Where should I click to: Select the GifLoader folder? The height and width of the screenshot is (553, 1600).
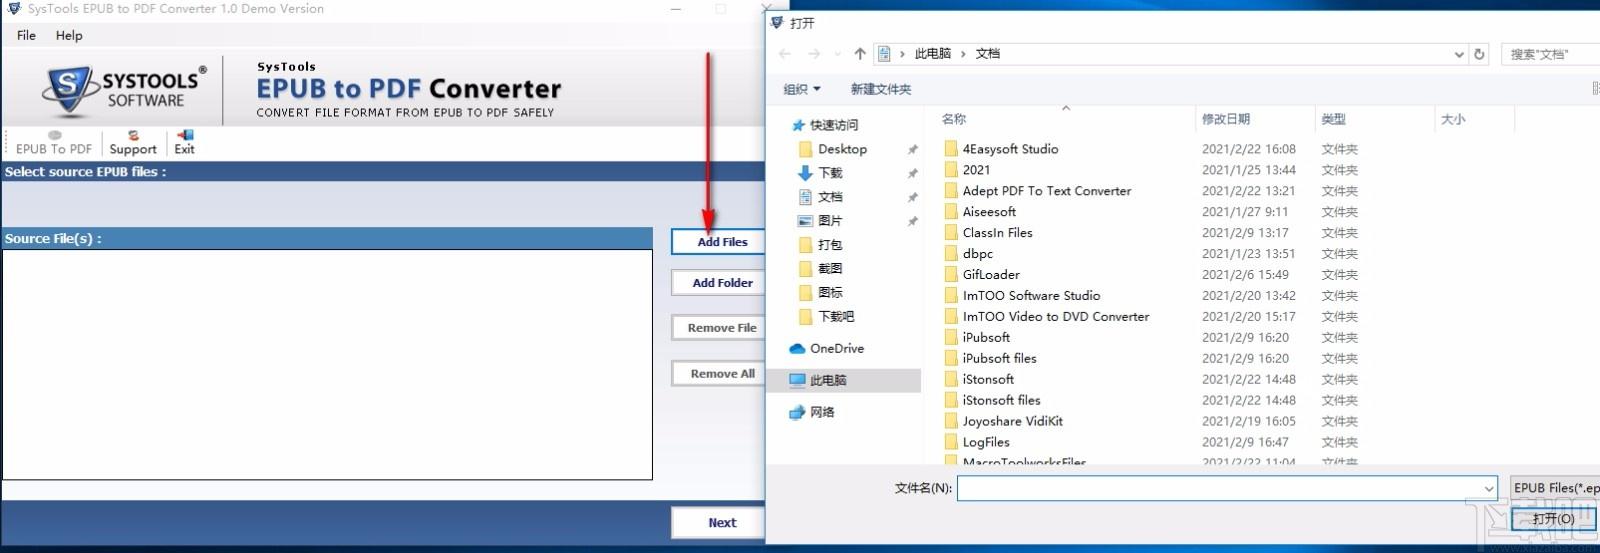click(991, 275)
